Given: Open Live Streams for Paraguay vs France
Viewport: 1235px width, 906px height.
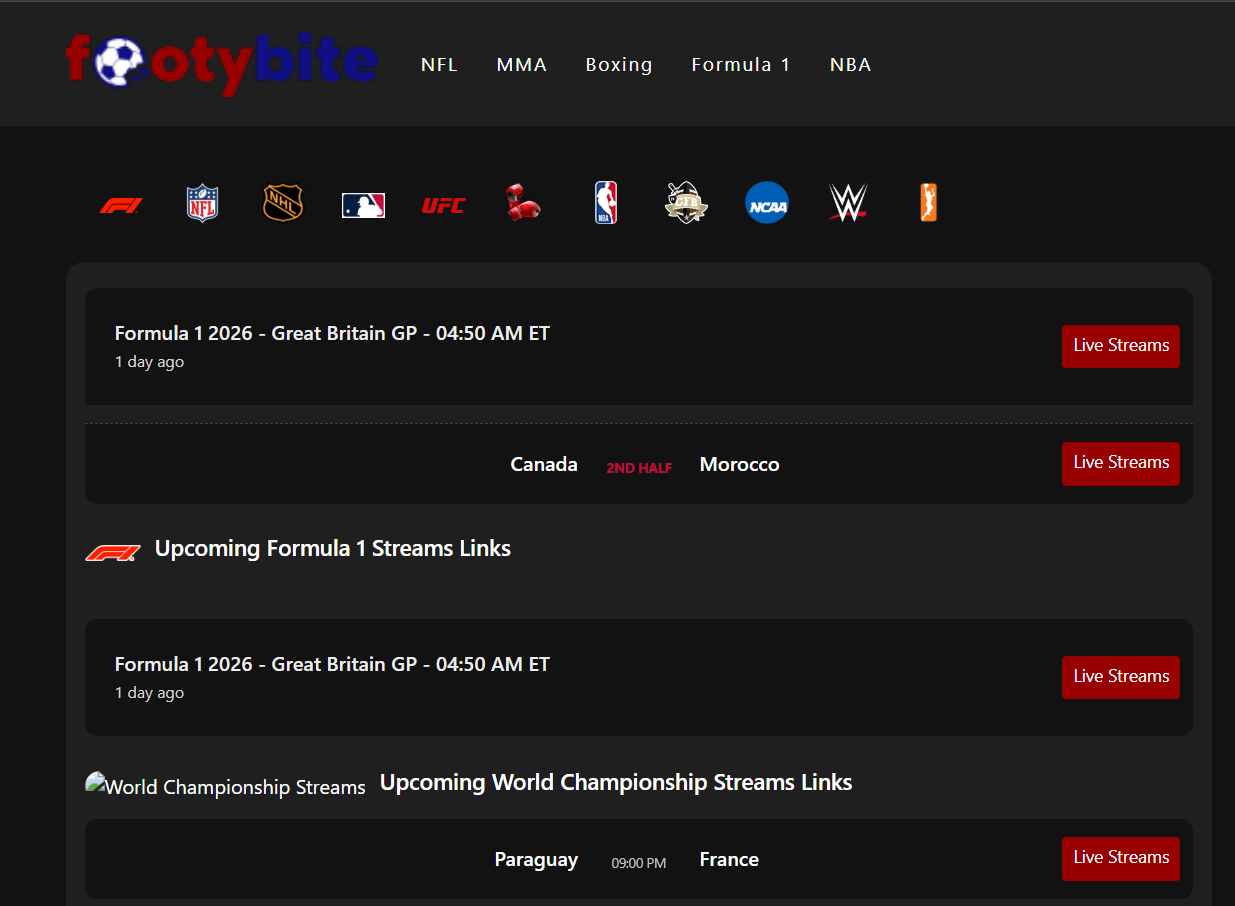Looking at the screenshot, I should 1121,858.
